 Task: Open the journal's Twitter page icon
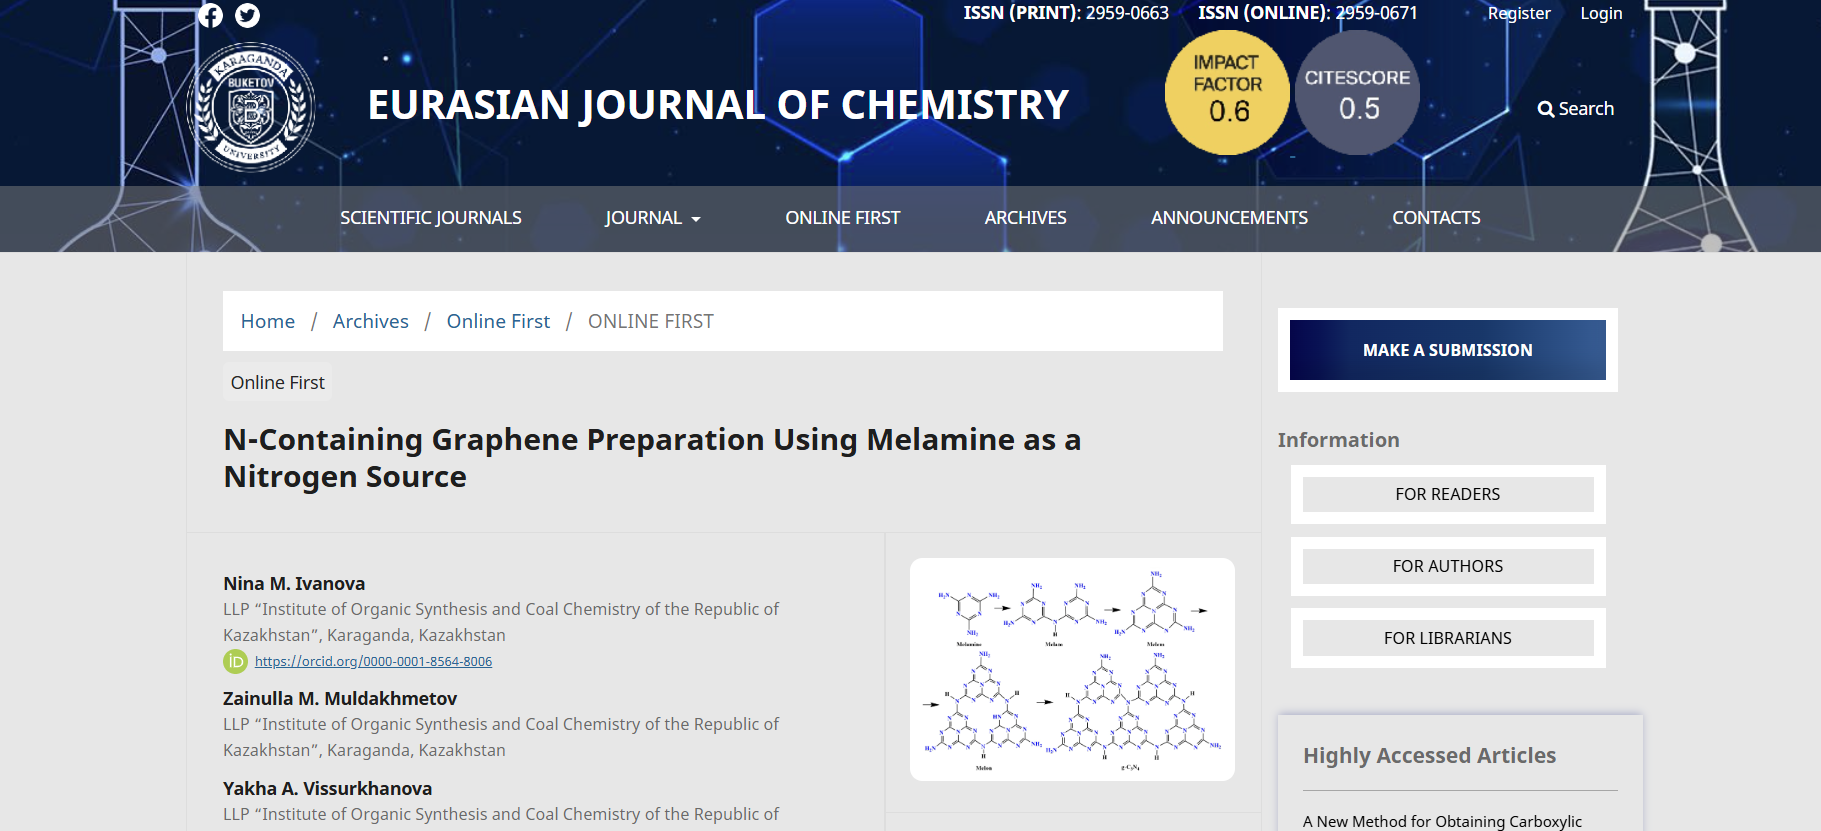pyautogui.click(x=247, y=15)
